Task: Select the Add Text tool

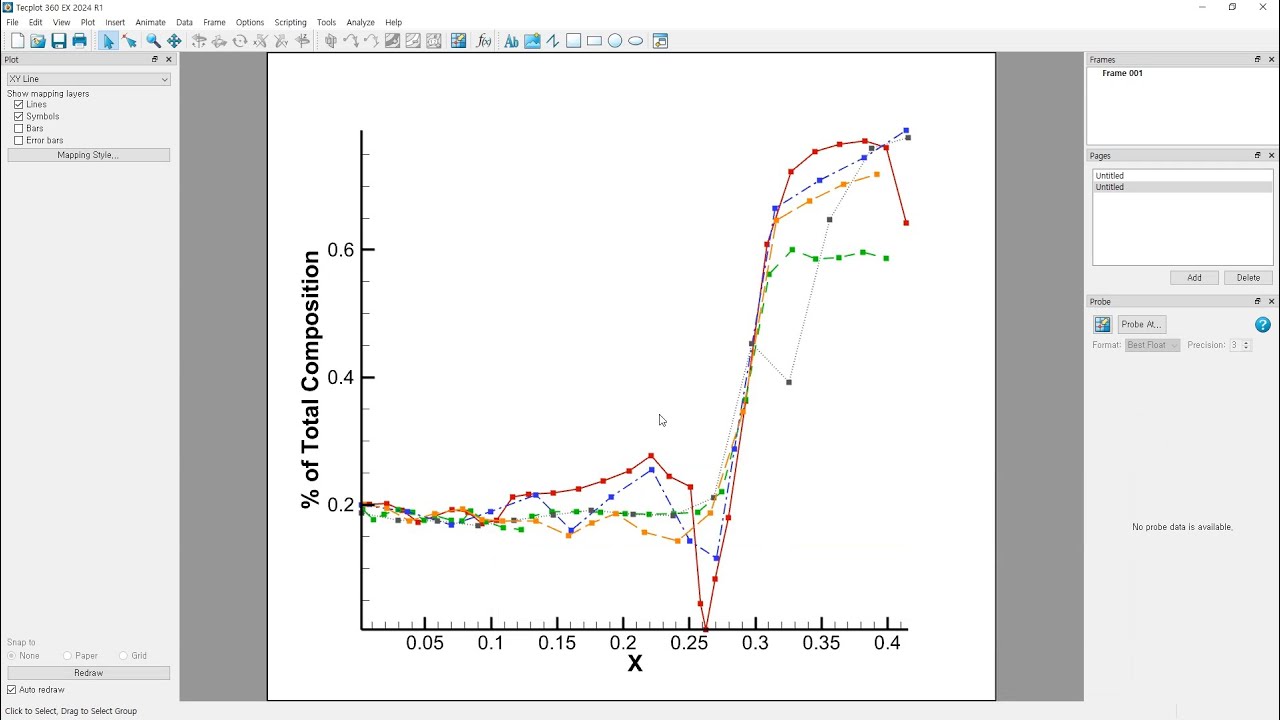Action: [511, 41]
